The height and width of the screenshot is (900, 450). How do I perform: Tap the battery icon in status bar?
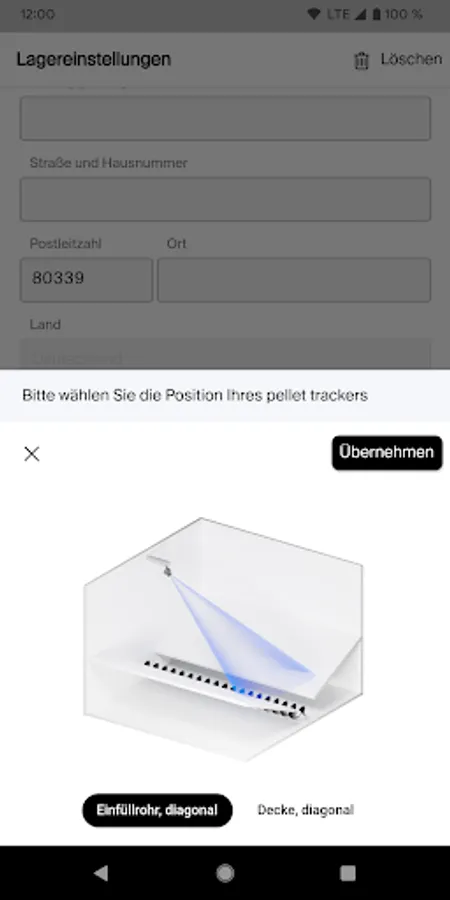(376, 14)
